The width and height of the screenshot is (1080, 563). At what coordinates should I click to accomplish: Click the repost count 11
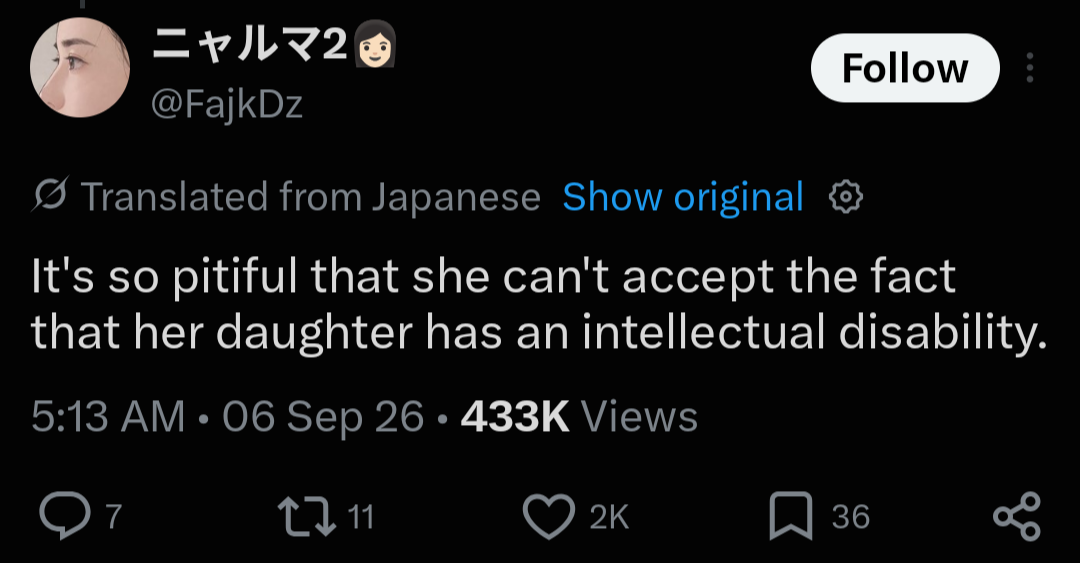click(360, 516)
